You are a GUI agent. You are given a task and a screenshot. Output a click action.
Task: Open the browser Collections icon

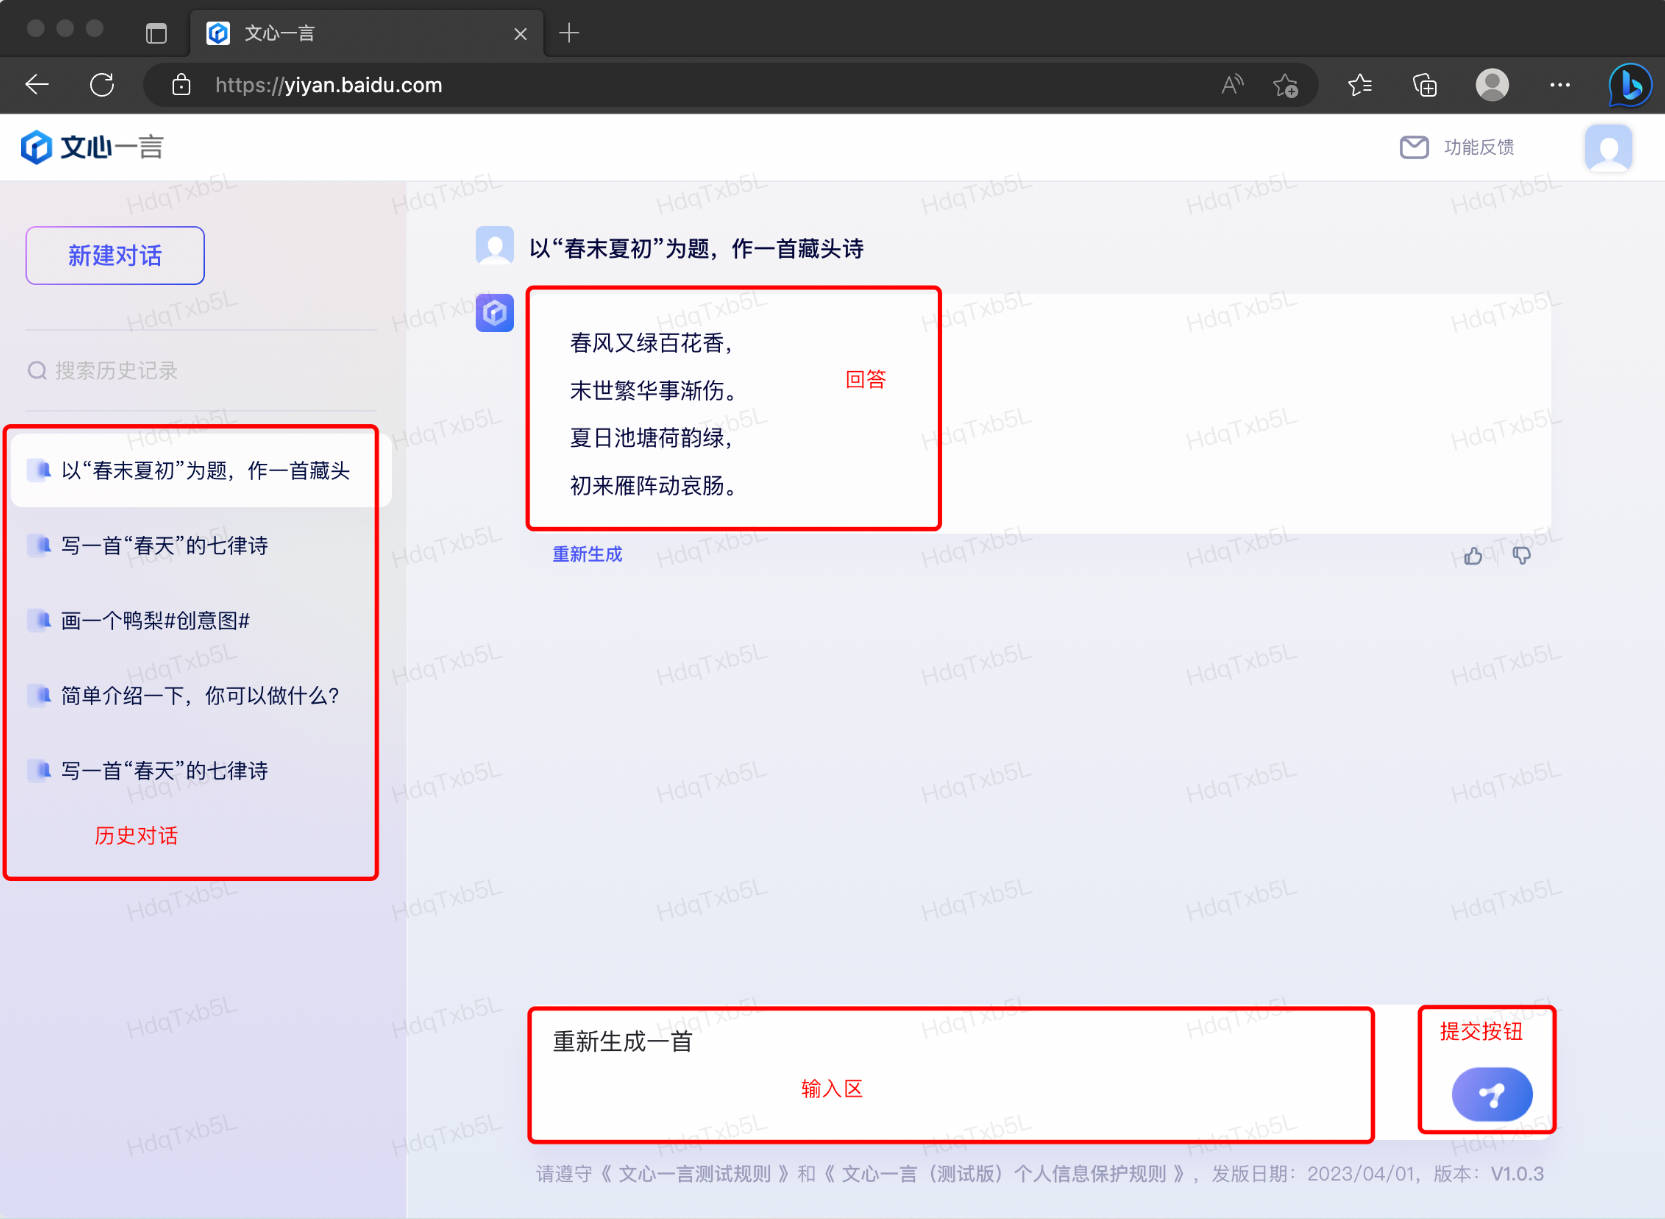click(x=1424, y=85)
